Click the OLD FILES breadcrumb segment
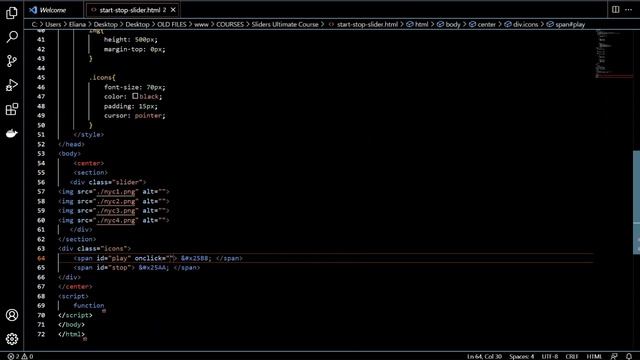Image resolution: width=640 pixels, height=360 pixels. [172, 24]
